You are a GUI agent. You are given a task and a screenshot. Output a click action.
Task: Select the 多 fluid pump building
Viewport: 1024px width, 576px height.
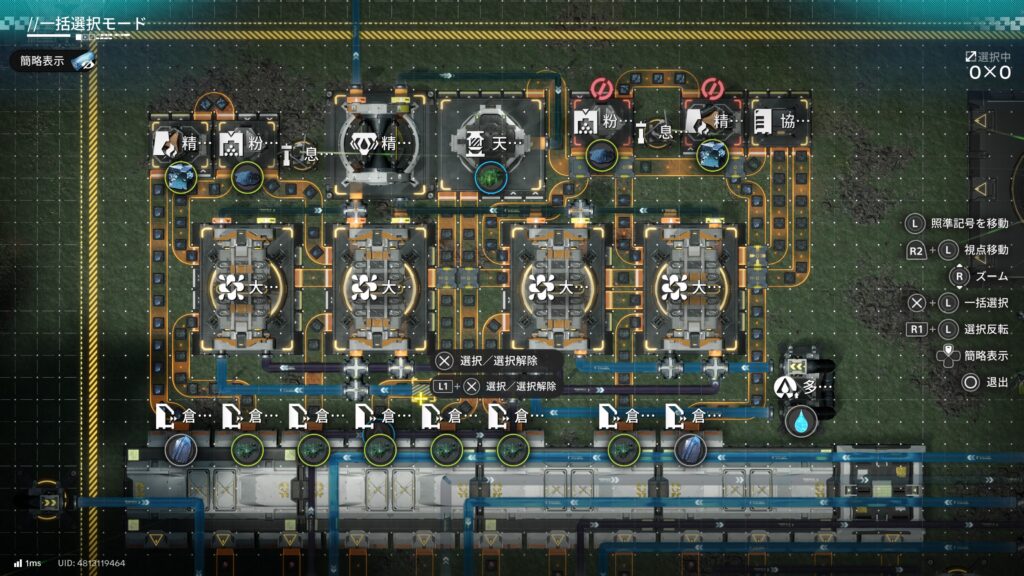coord(802,386)
